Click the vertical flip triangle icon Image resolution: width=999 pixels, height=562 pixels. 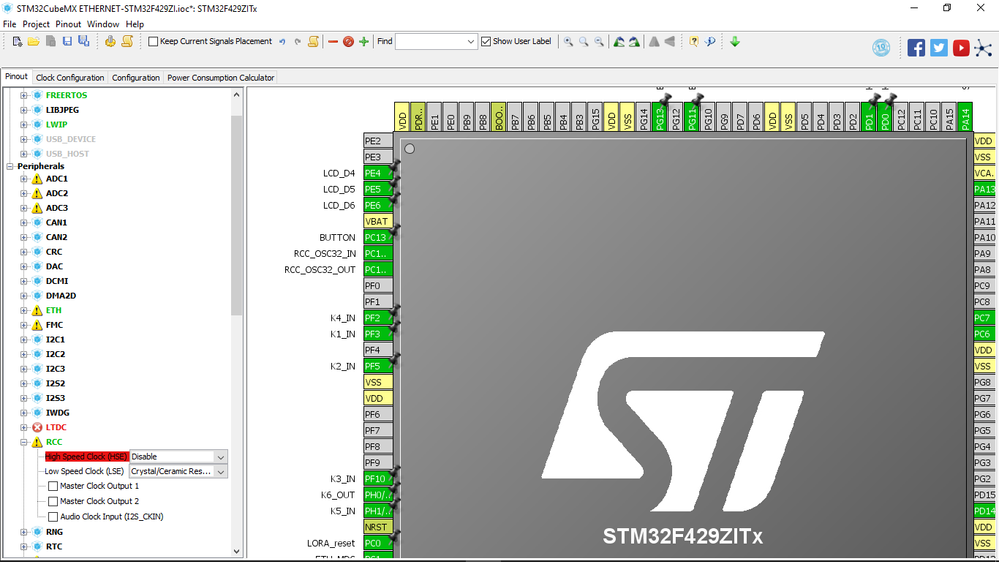(x=654, y=42)
